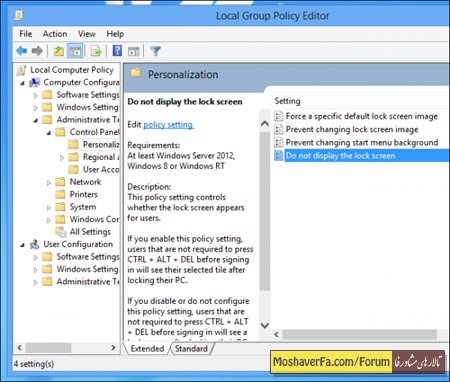Screen dimensions: 450x382
Task: Toggle the Show/Hide Action Pane icon
Action: 134,51
